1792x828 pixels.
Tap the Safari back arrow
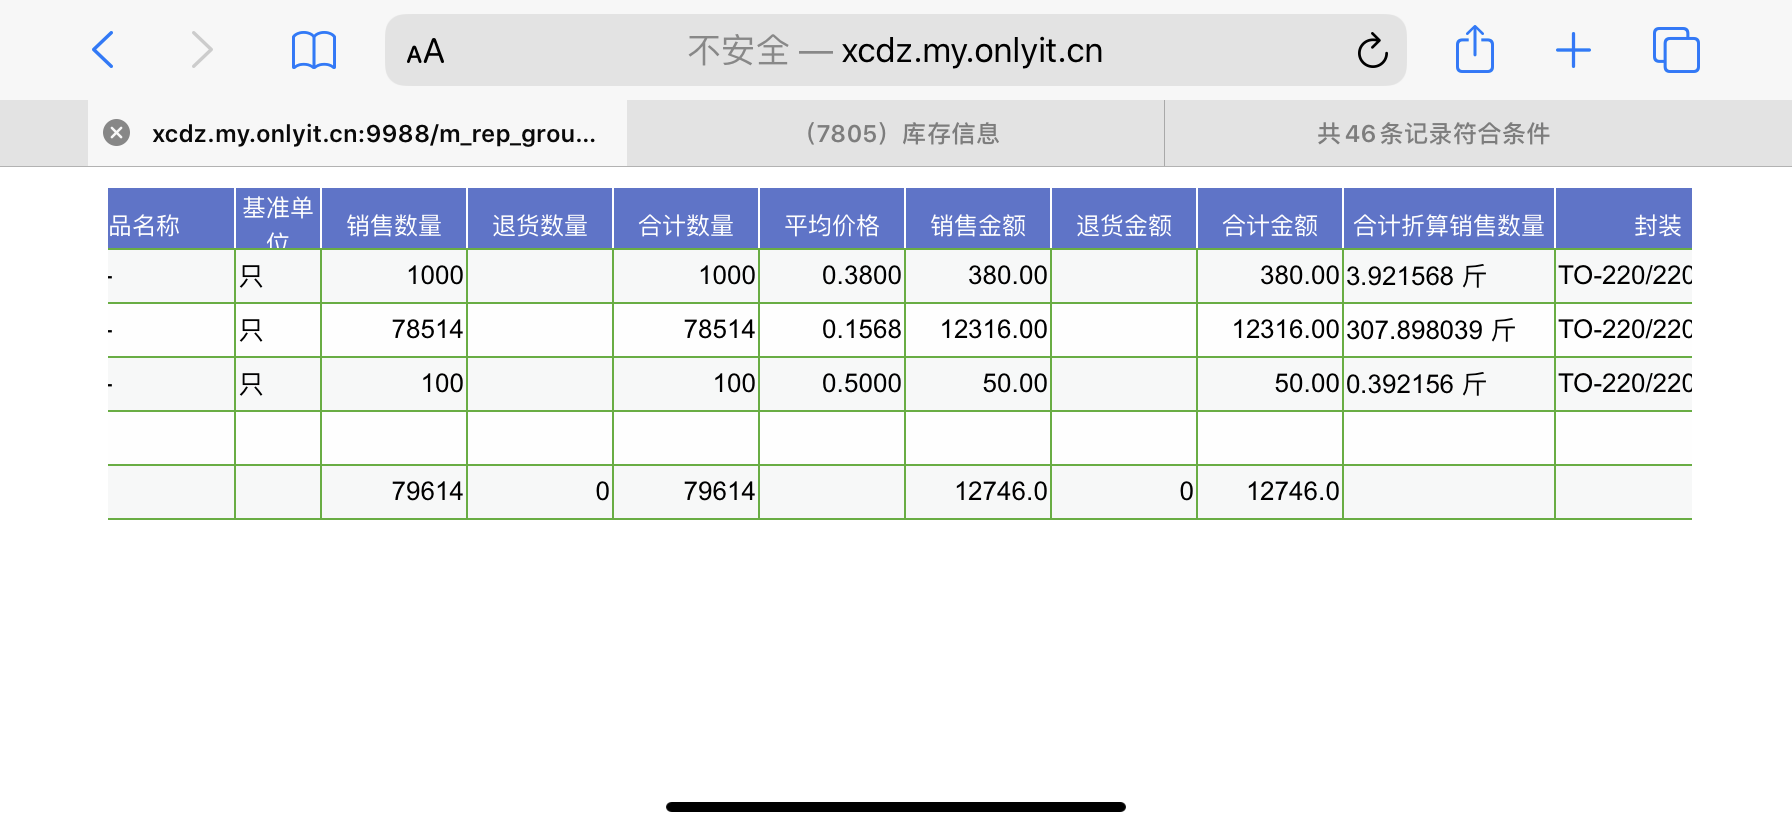(103, 50)
